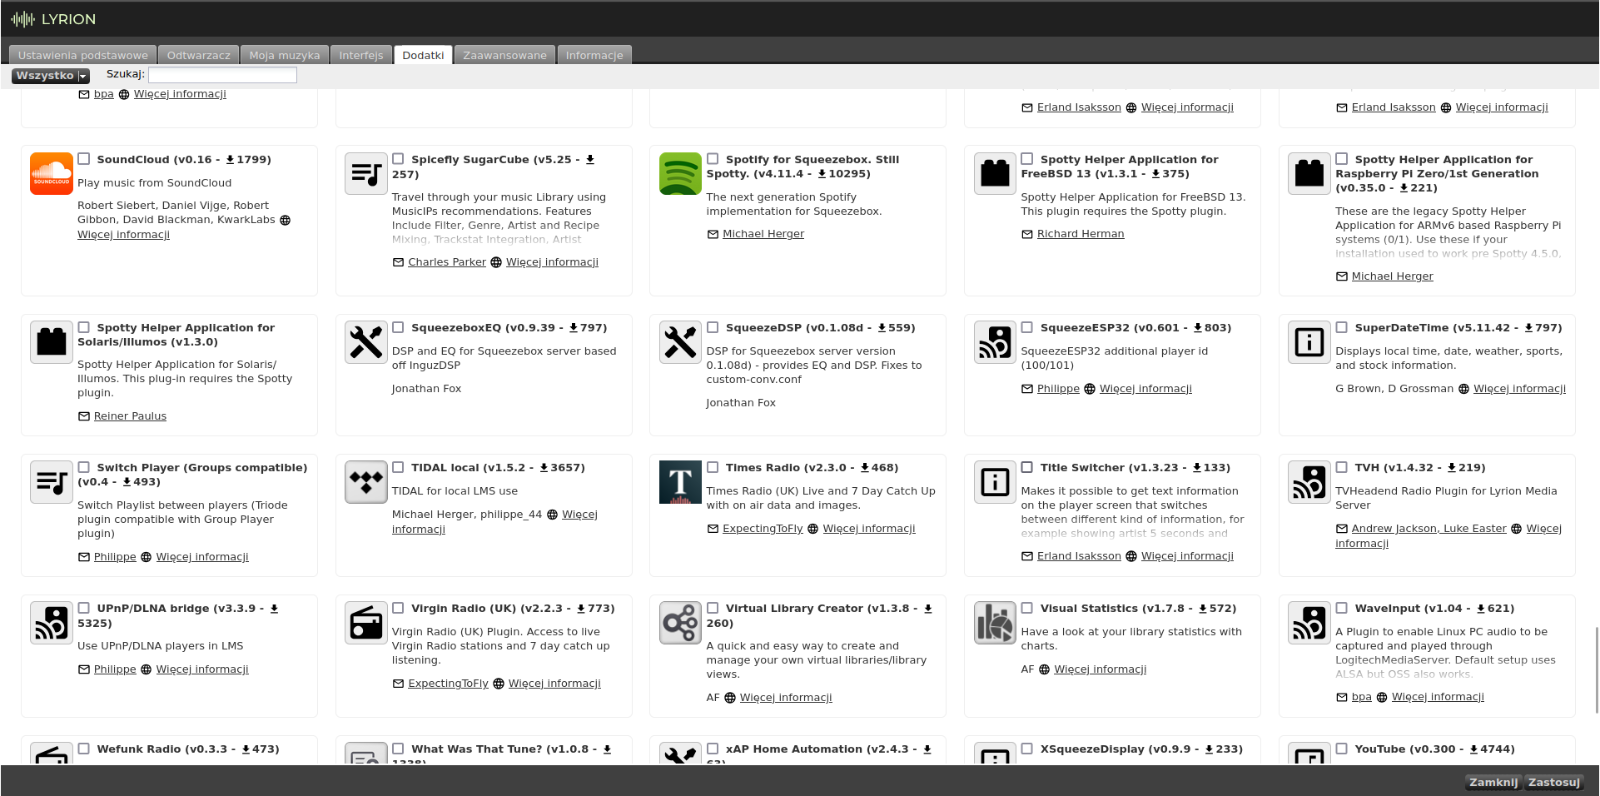
Task: Open the ExpectingToFly link under Virgin Radio
Action: (448, 684)
